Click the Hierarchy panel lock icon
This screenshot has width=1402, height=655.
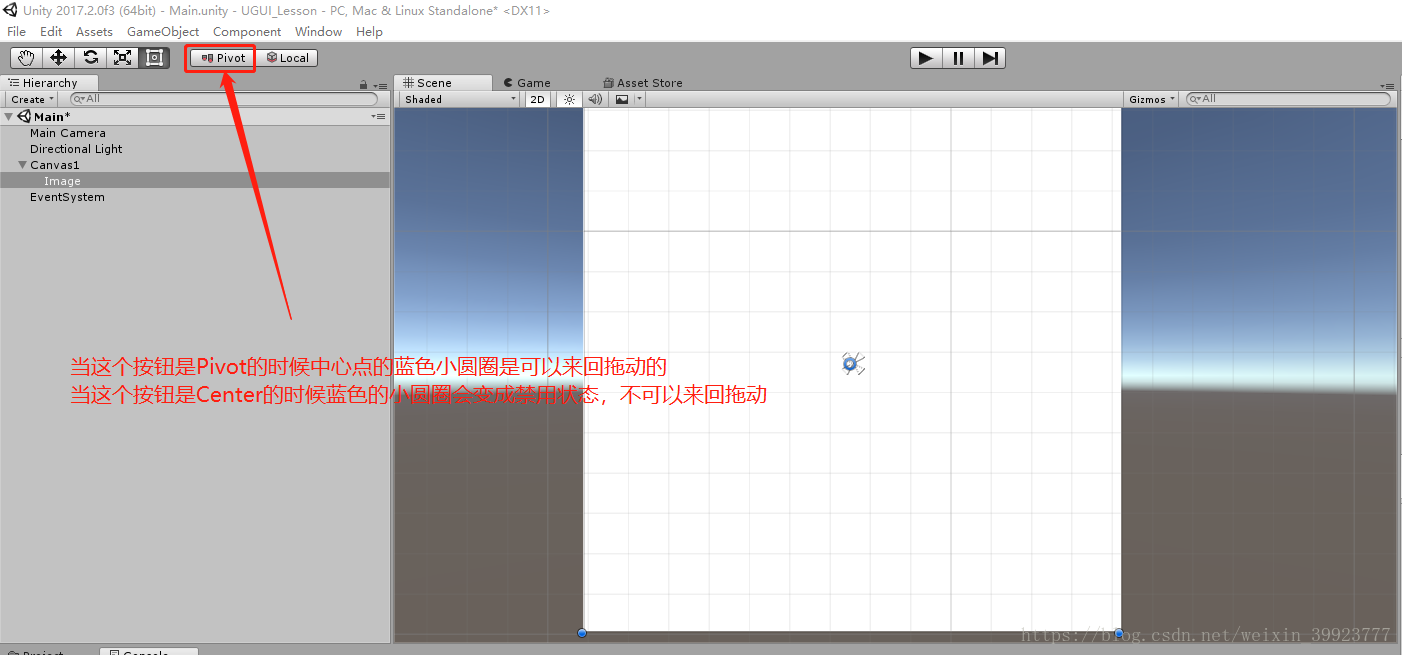(x=364, y=85)
